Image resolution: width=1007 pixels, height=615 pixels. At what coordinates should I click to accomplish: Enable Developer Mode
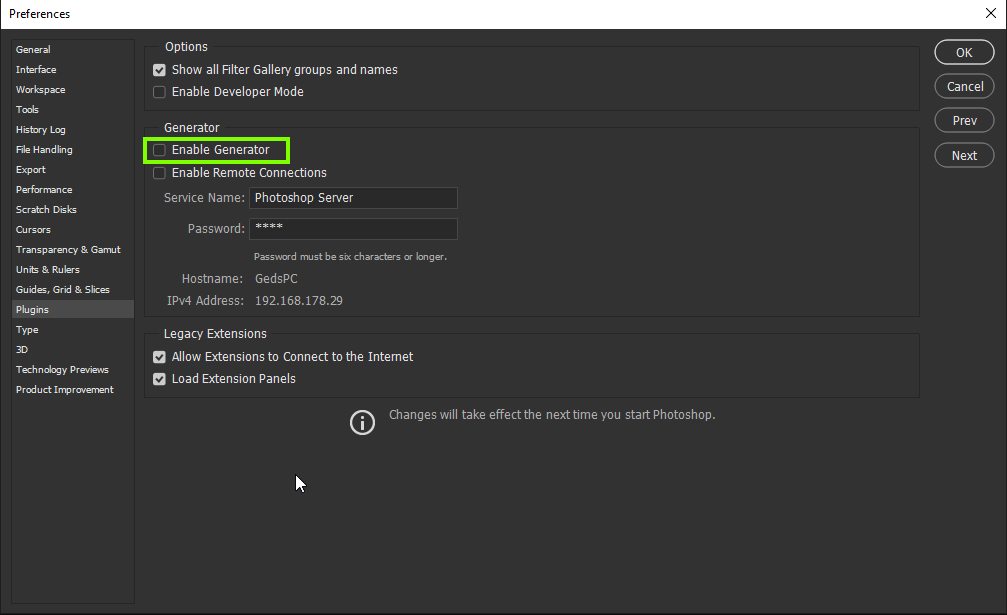click(159, 91)
